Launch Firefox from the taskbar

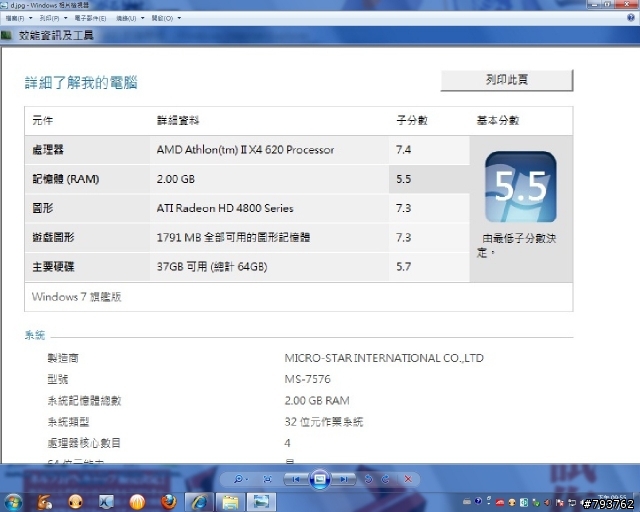click(168, 502)
